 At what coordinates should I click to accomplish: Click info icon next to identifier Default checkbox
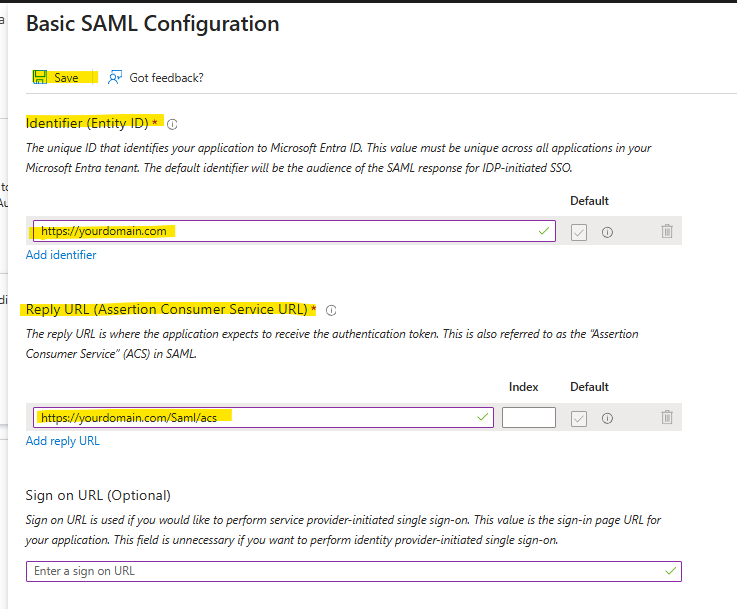(607, 232)
